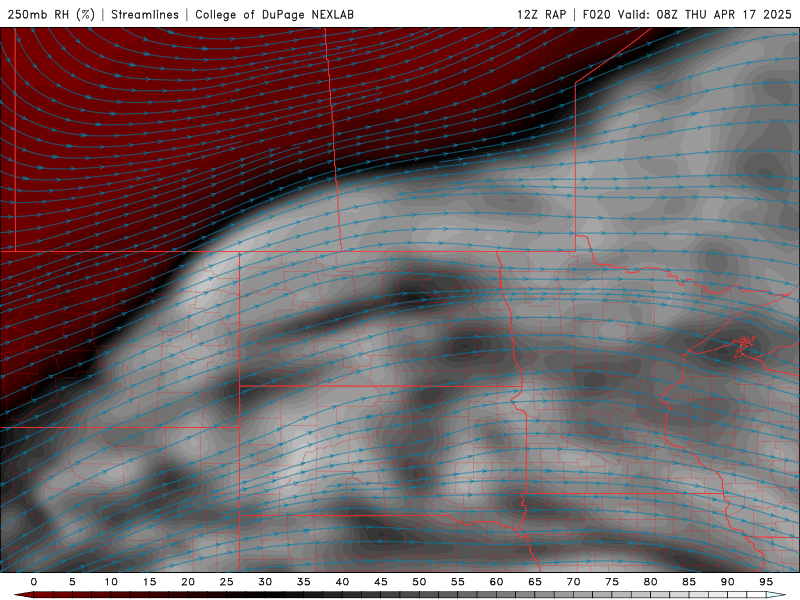The width and height of the screenshot is (800, 600).
Task: Click the "60" color bar value
Action: (496, 582)
